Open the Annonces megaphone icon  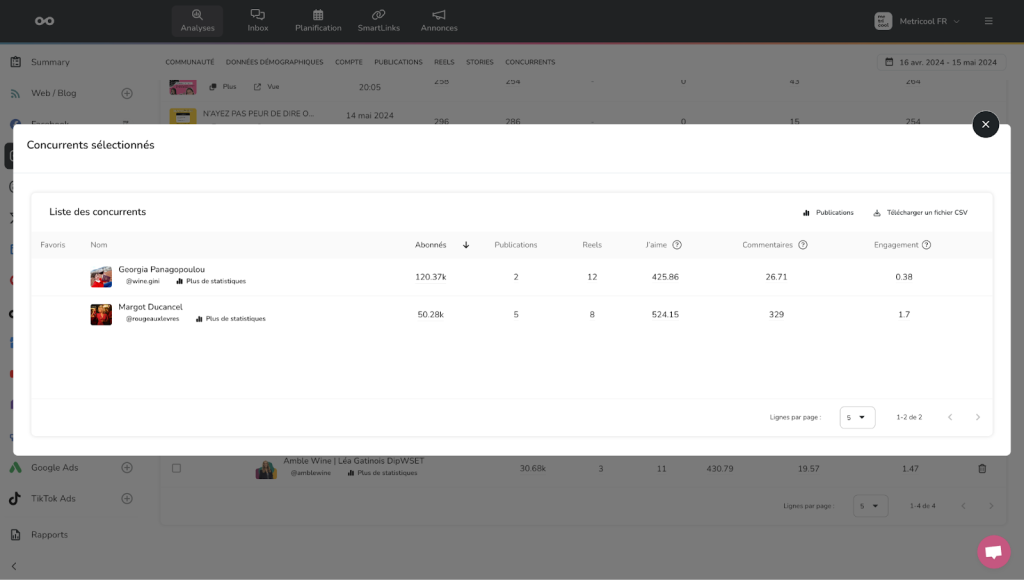439,15
